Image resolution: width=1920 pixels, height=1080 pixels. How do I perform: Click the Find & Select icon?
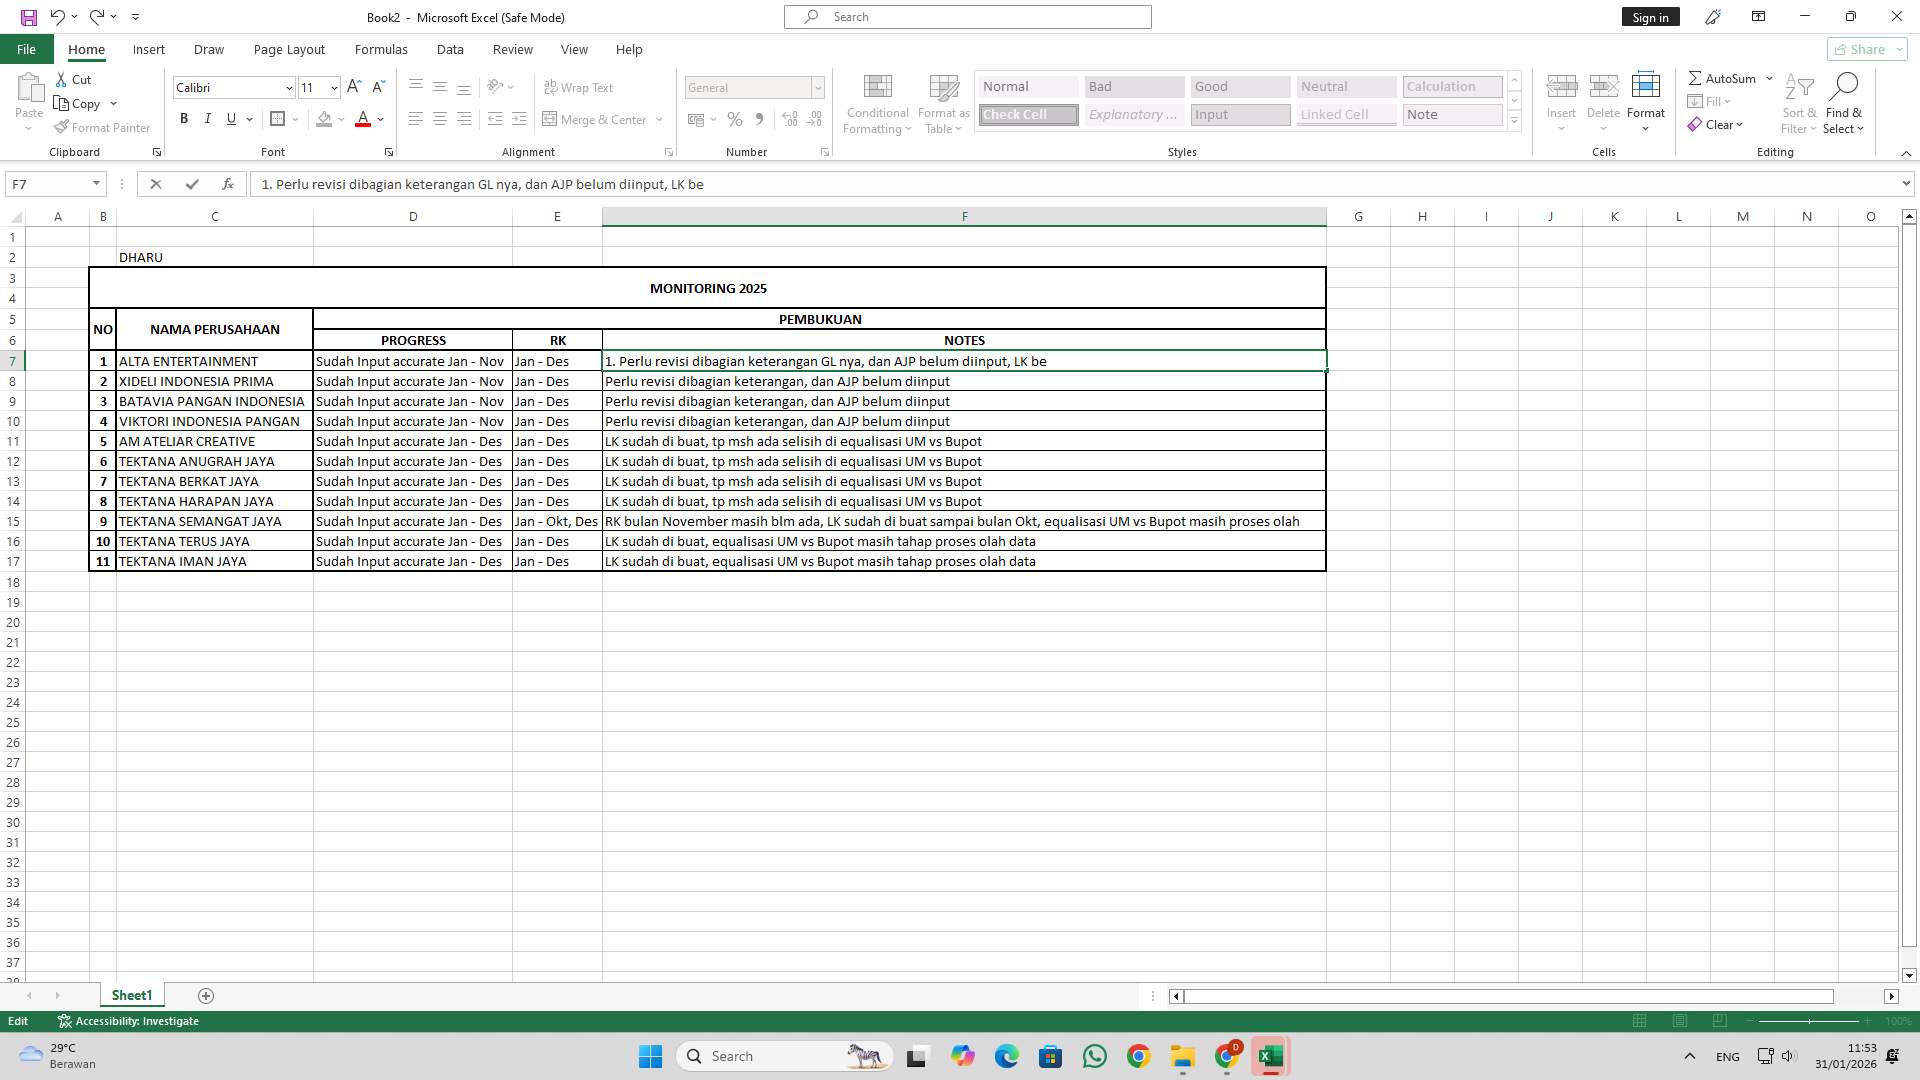click(x=1844, y=103)
